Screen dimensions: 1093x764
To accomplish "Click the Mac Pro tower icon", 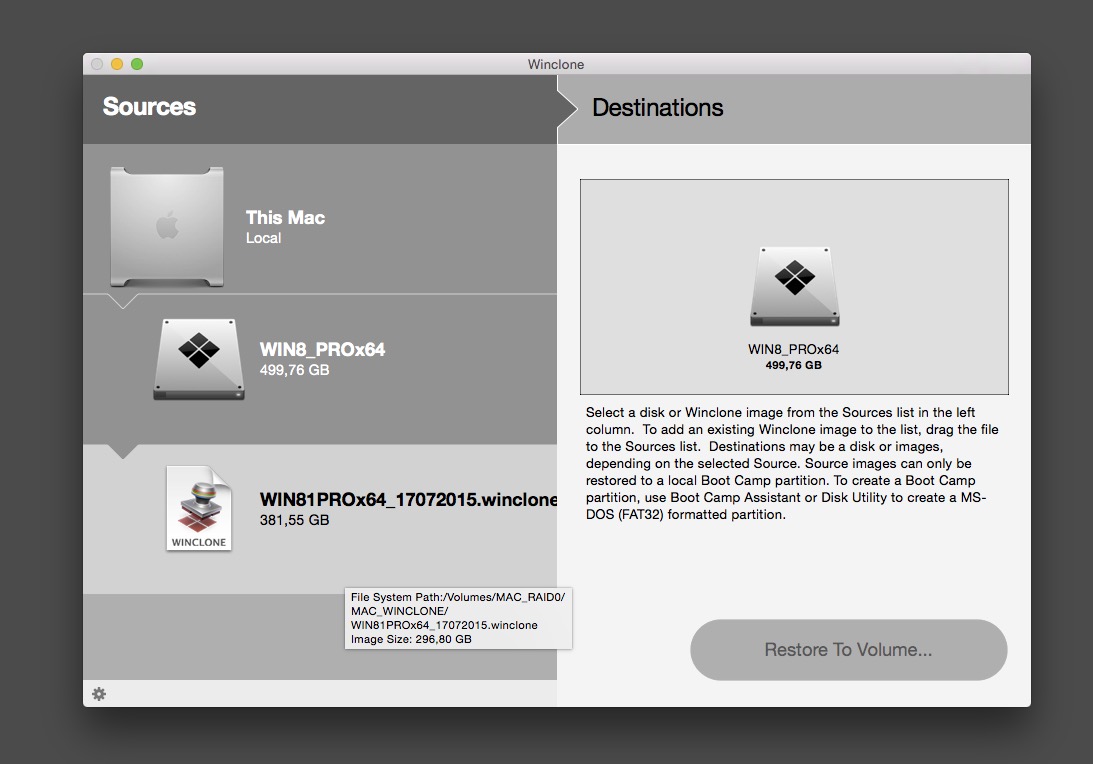I will [x=167, y=227].
